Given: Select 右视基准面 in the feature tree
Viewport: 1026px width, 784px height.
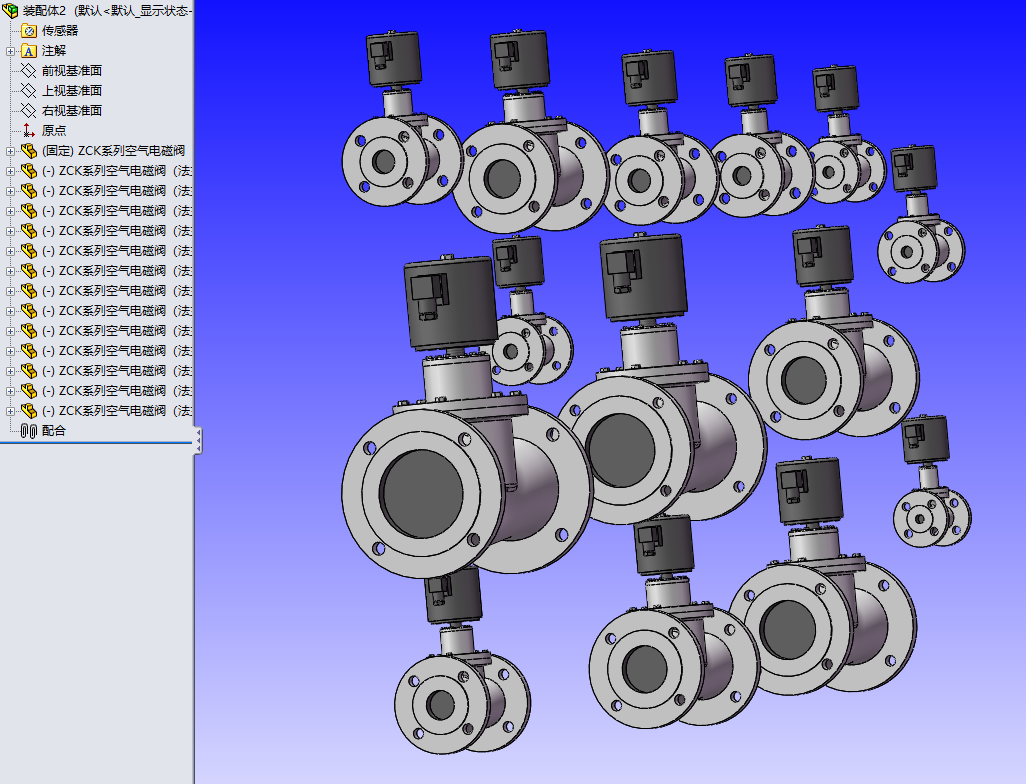Looking at the screenshot, I should (x=72, y=111).
